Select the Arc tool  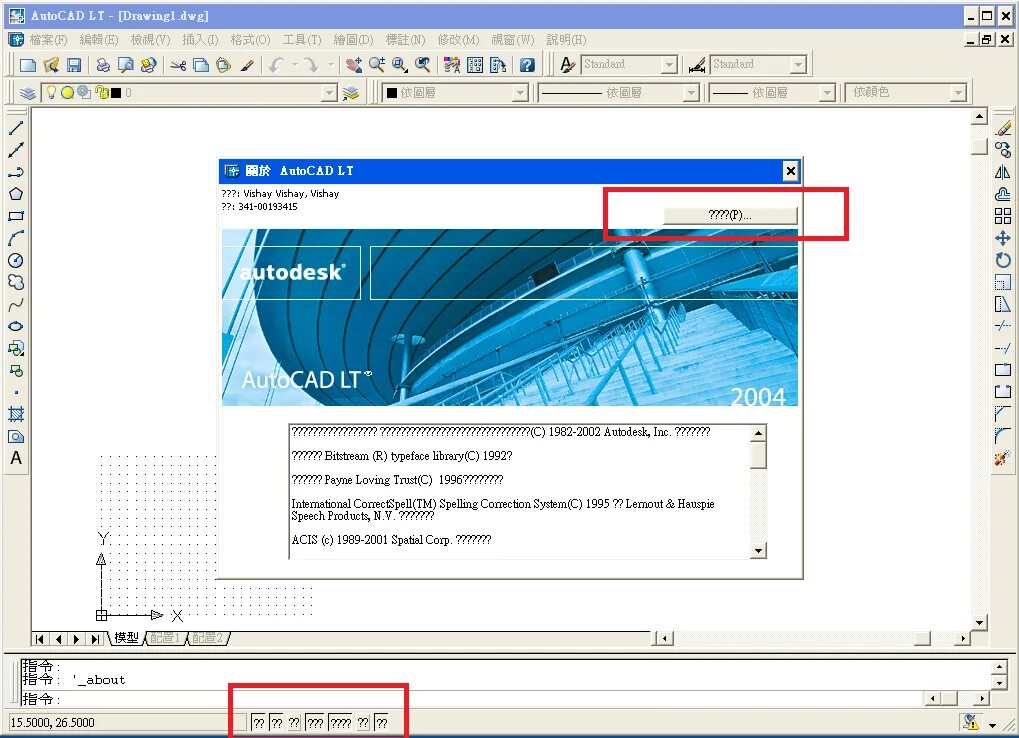point(16,238)
